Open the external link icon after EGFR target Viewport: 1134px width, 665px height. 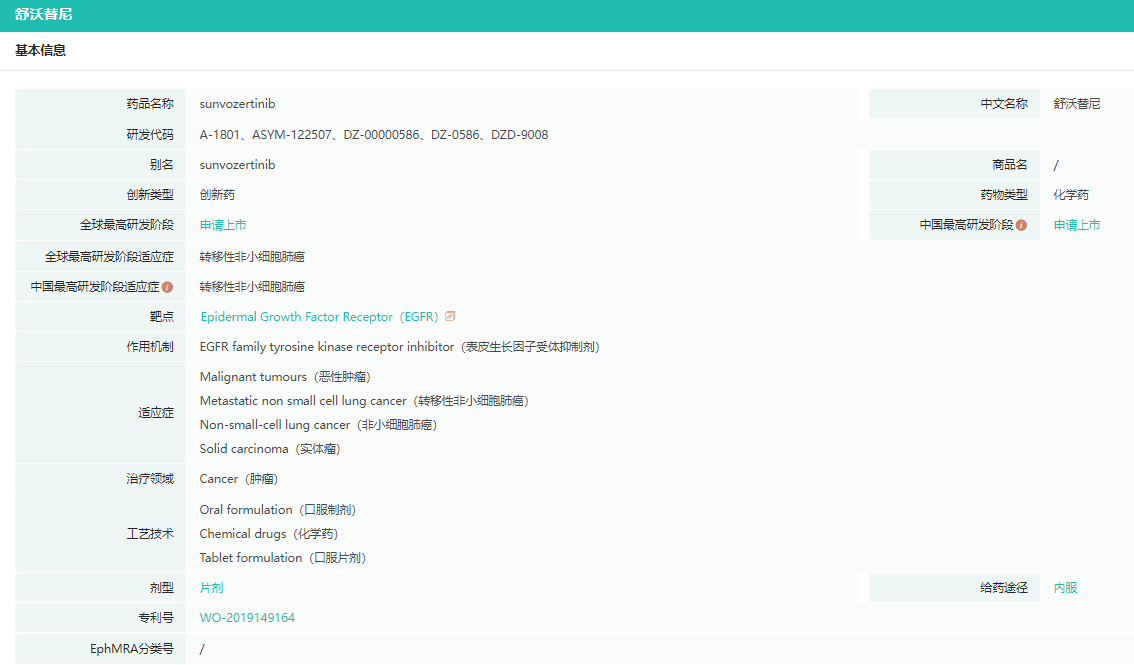(x=450, y=317)
